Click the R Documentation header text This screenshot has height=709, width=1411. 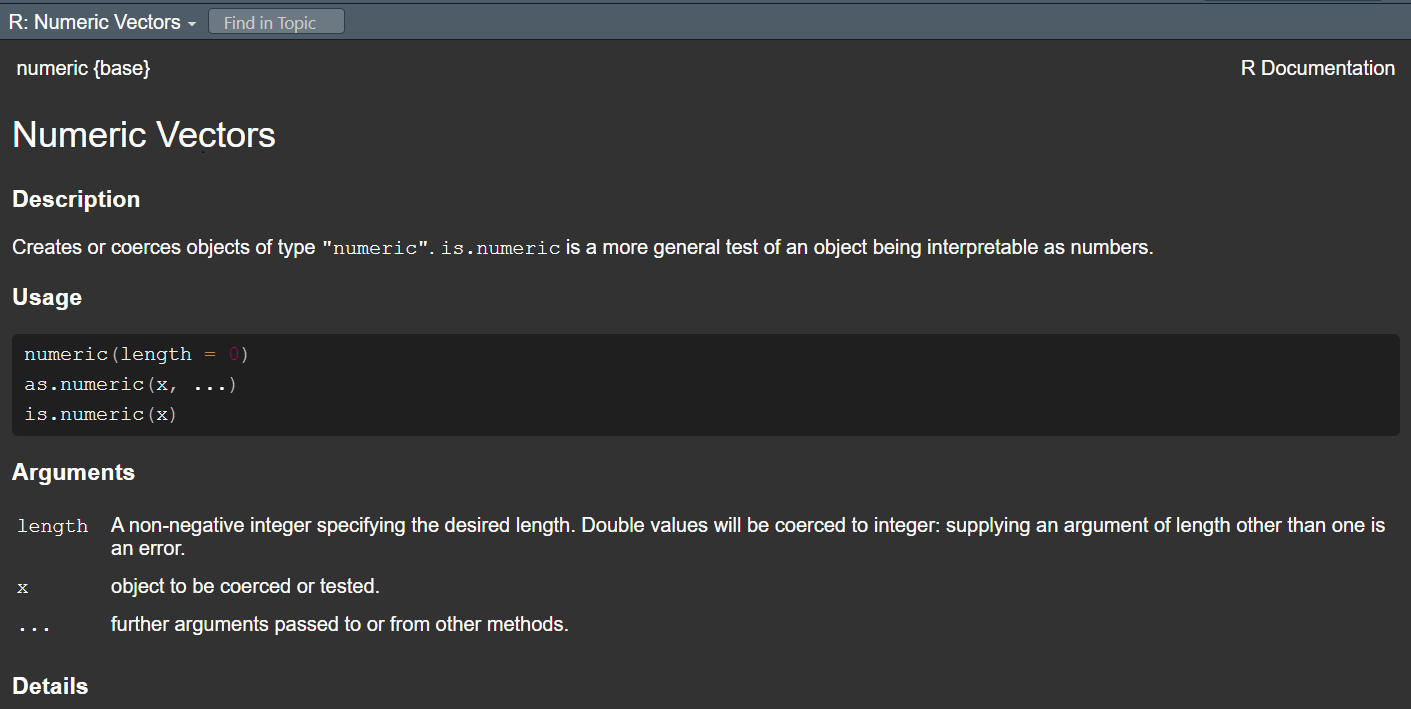(1317, 68)
